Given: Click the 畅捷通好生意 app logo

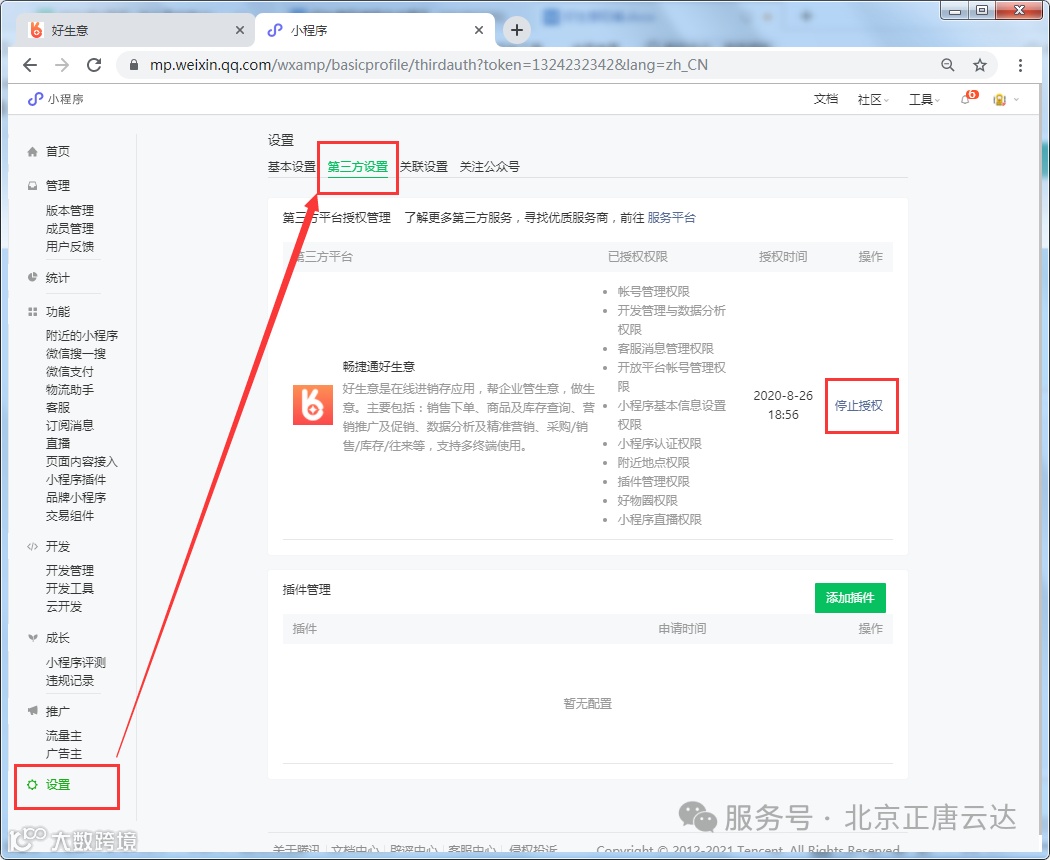Looking at the screenshot, I should 313,405.
